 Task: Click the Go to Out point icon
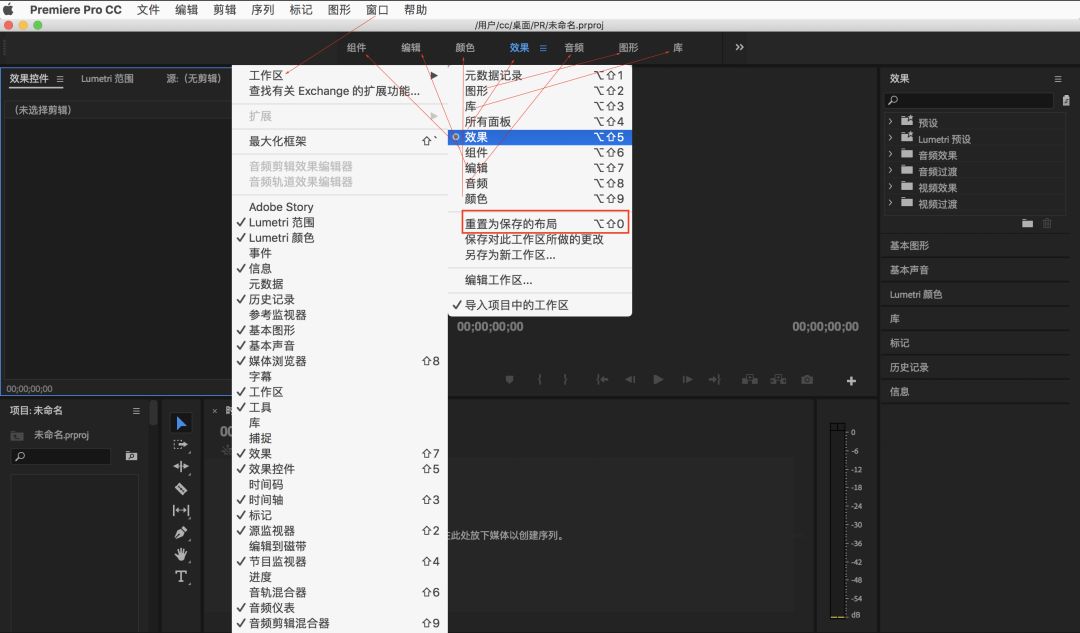pos(714,380)
